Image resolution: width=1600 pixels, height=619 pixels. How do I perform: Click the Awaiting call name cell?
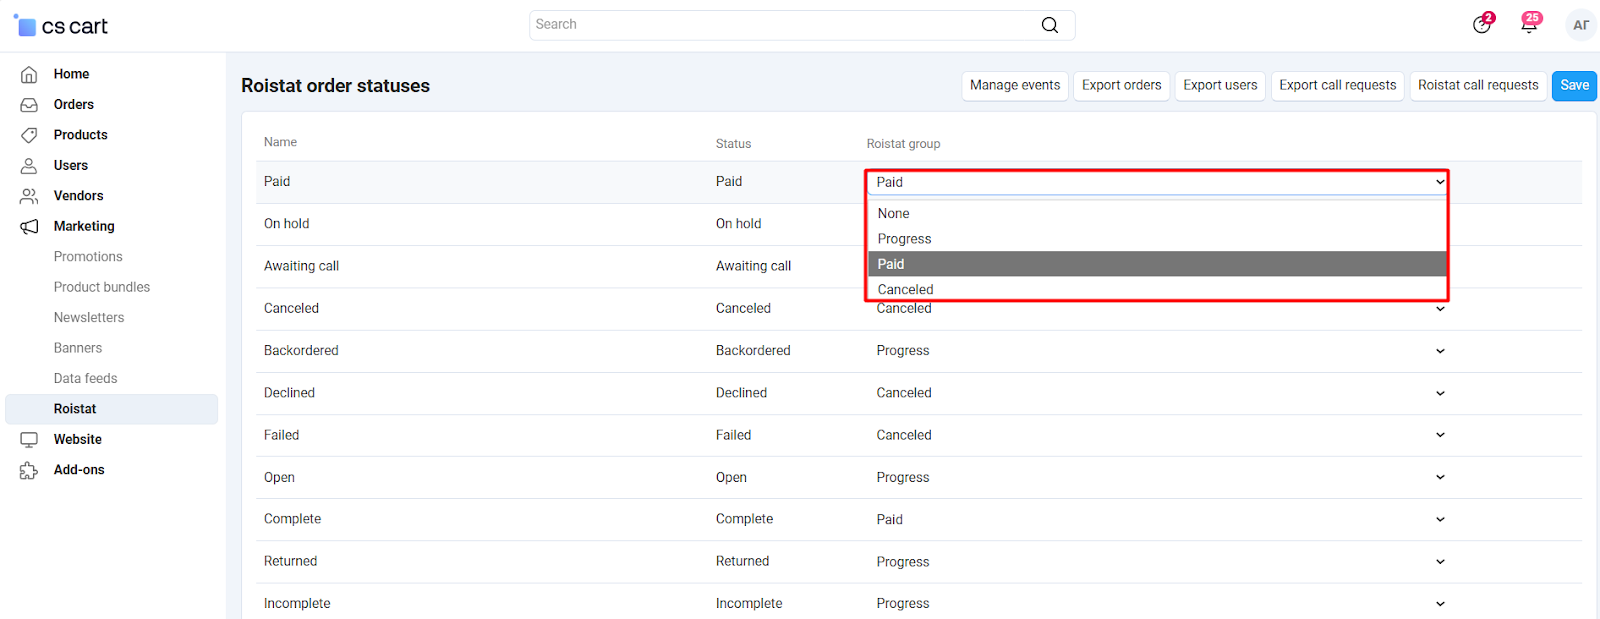click(301, 266)
